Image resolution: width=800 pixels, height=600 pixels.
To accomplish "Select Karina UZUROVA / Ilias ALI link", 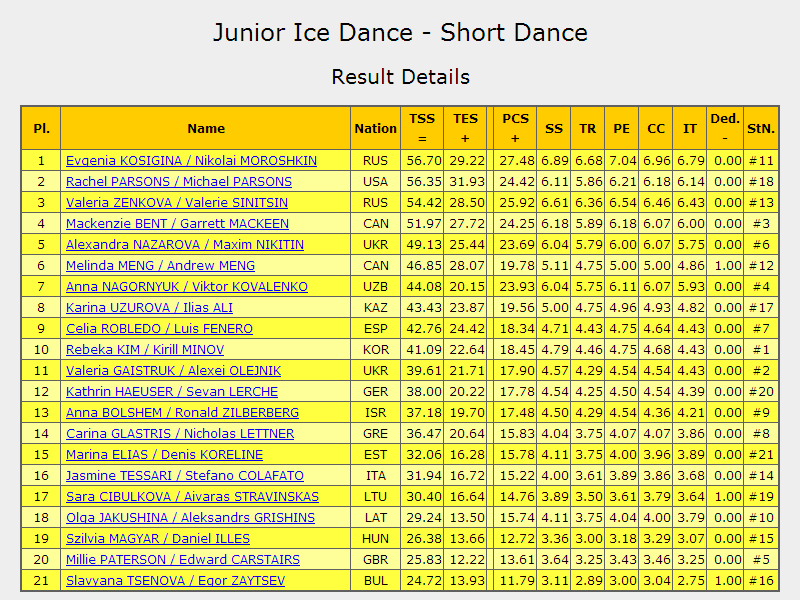I will pyautogui.click(x=149, y=307).
